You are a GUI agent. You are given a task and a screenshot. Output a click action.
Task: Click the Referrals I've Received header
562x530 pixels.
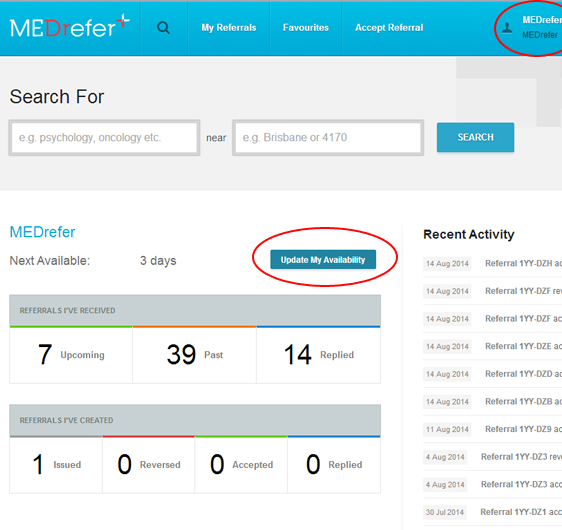(x=195, y=310)
